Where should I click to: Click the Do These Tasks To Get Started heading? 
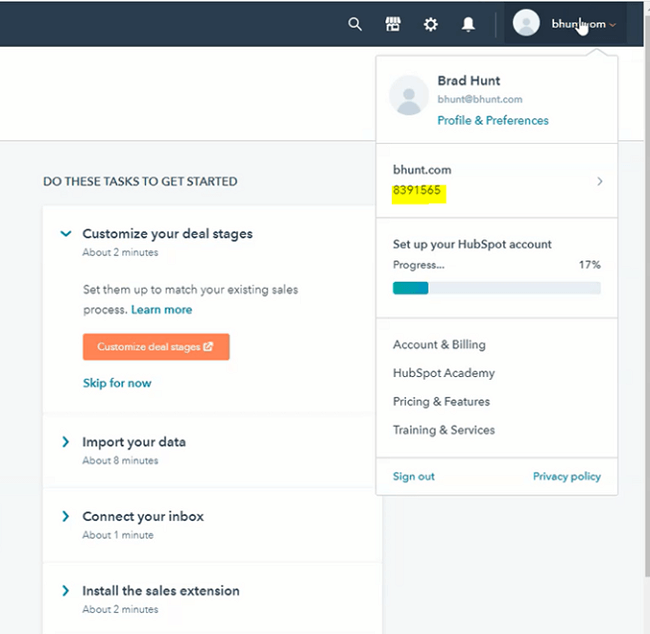click(140, 181)
